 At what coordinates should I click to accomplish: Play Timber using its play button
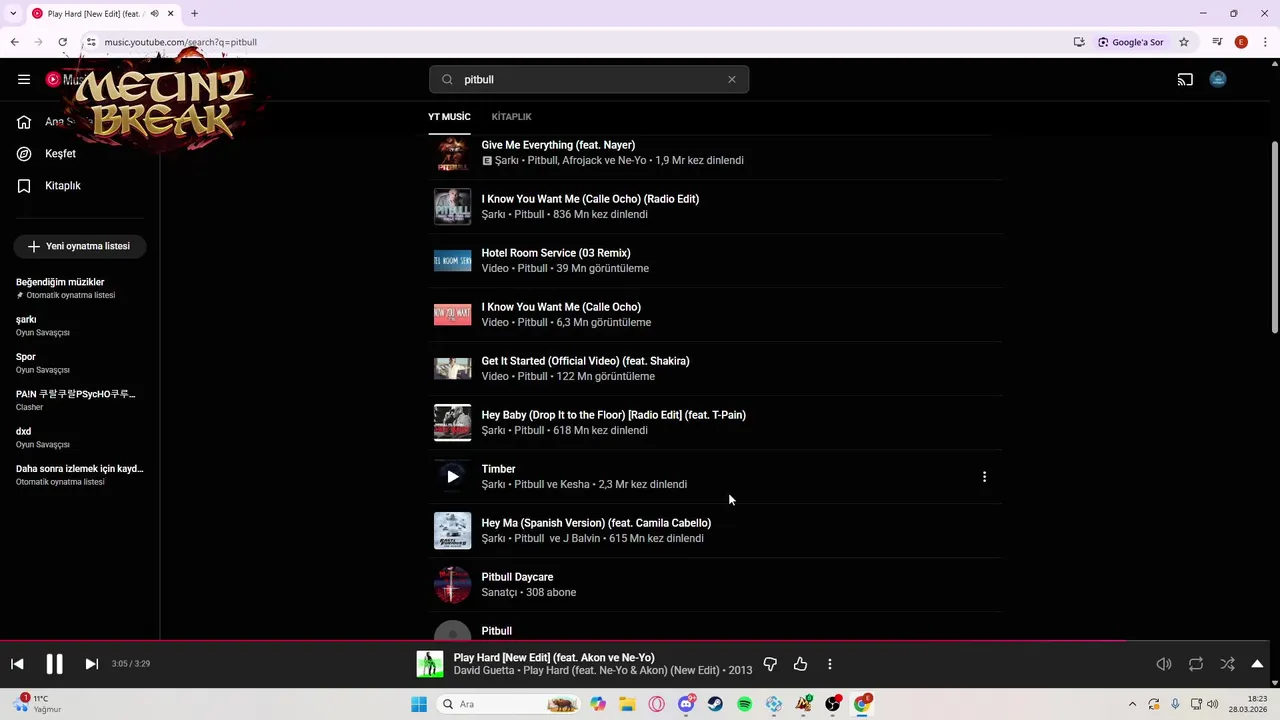tap(452, 477)
